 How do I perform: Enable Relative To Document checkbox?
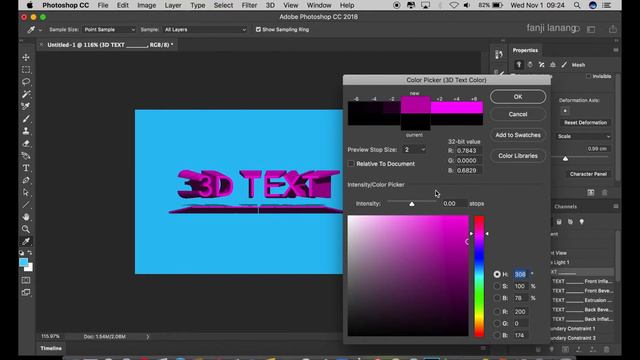pyautogui.click(x=351, y=164)
